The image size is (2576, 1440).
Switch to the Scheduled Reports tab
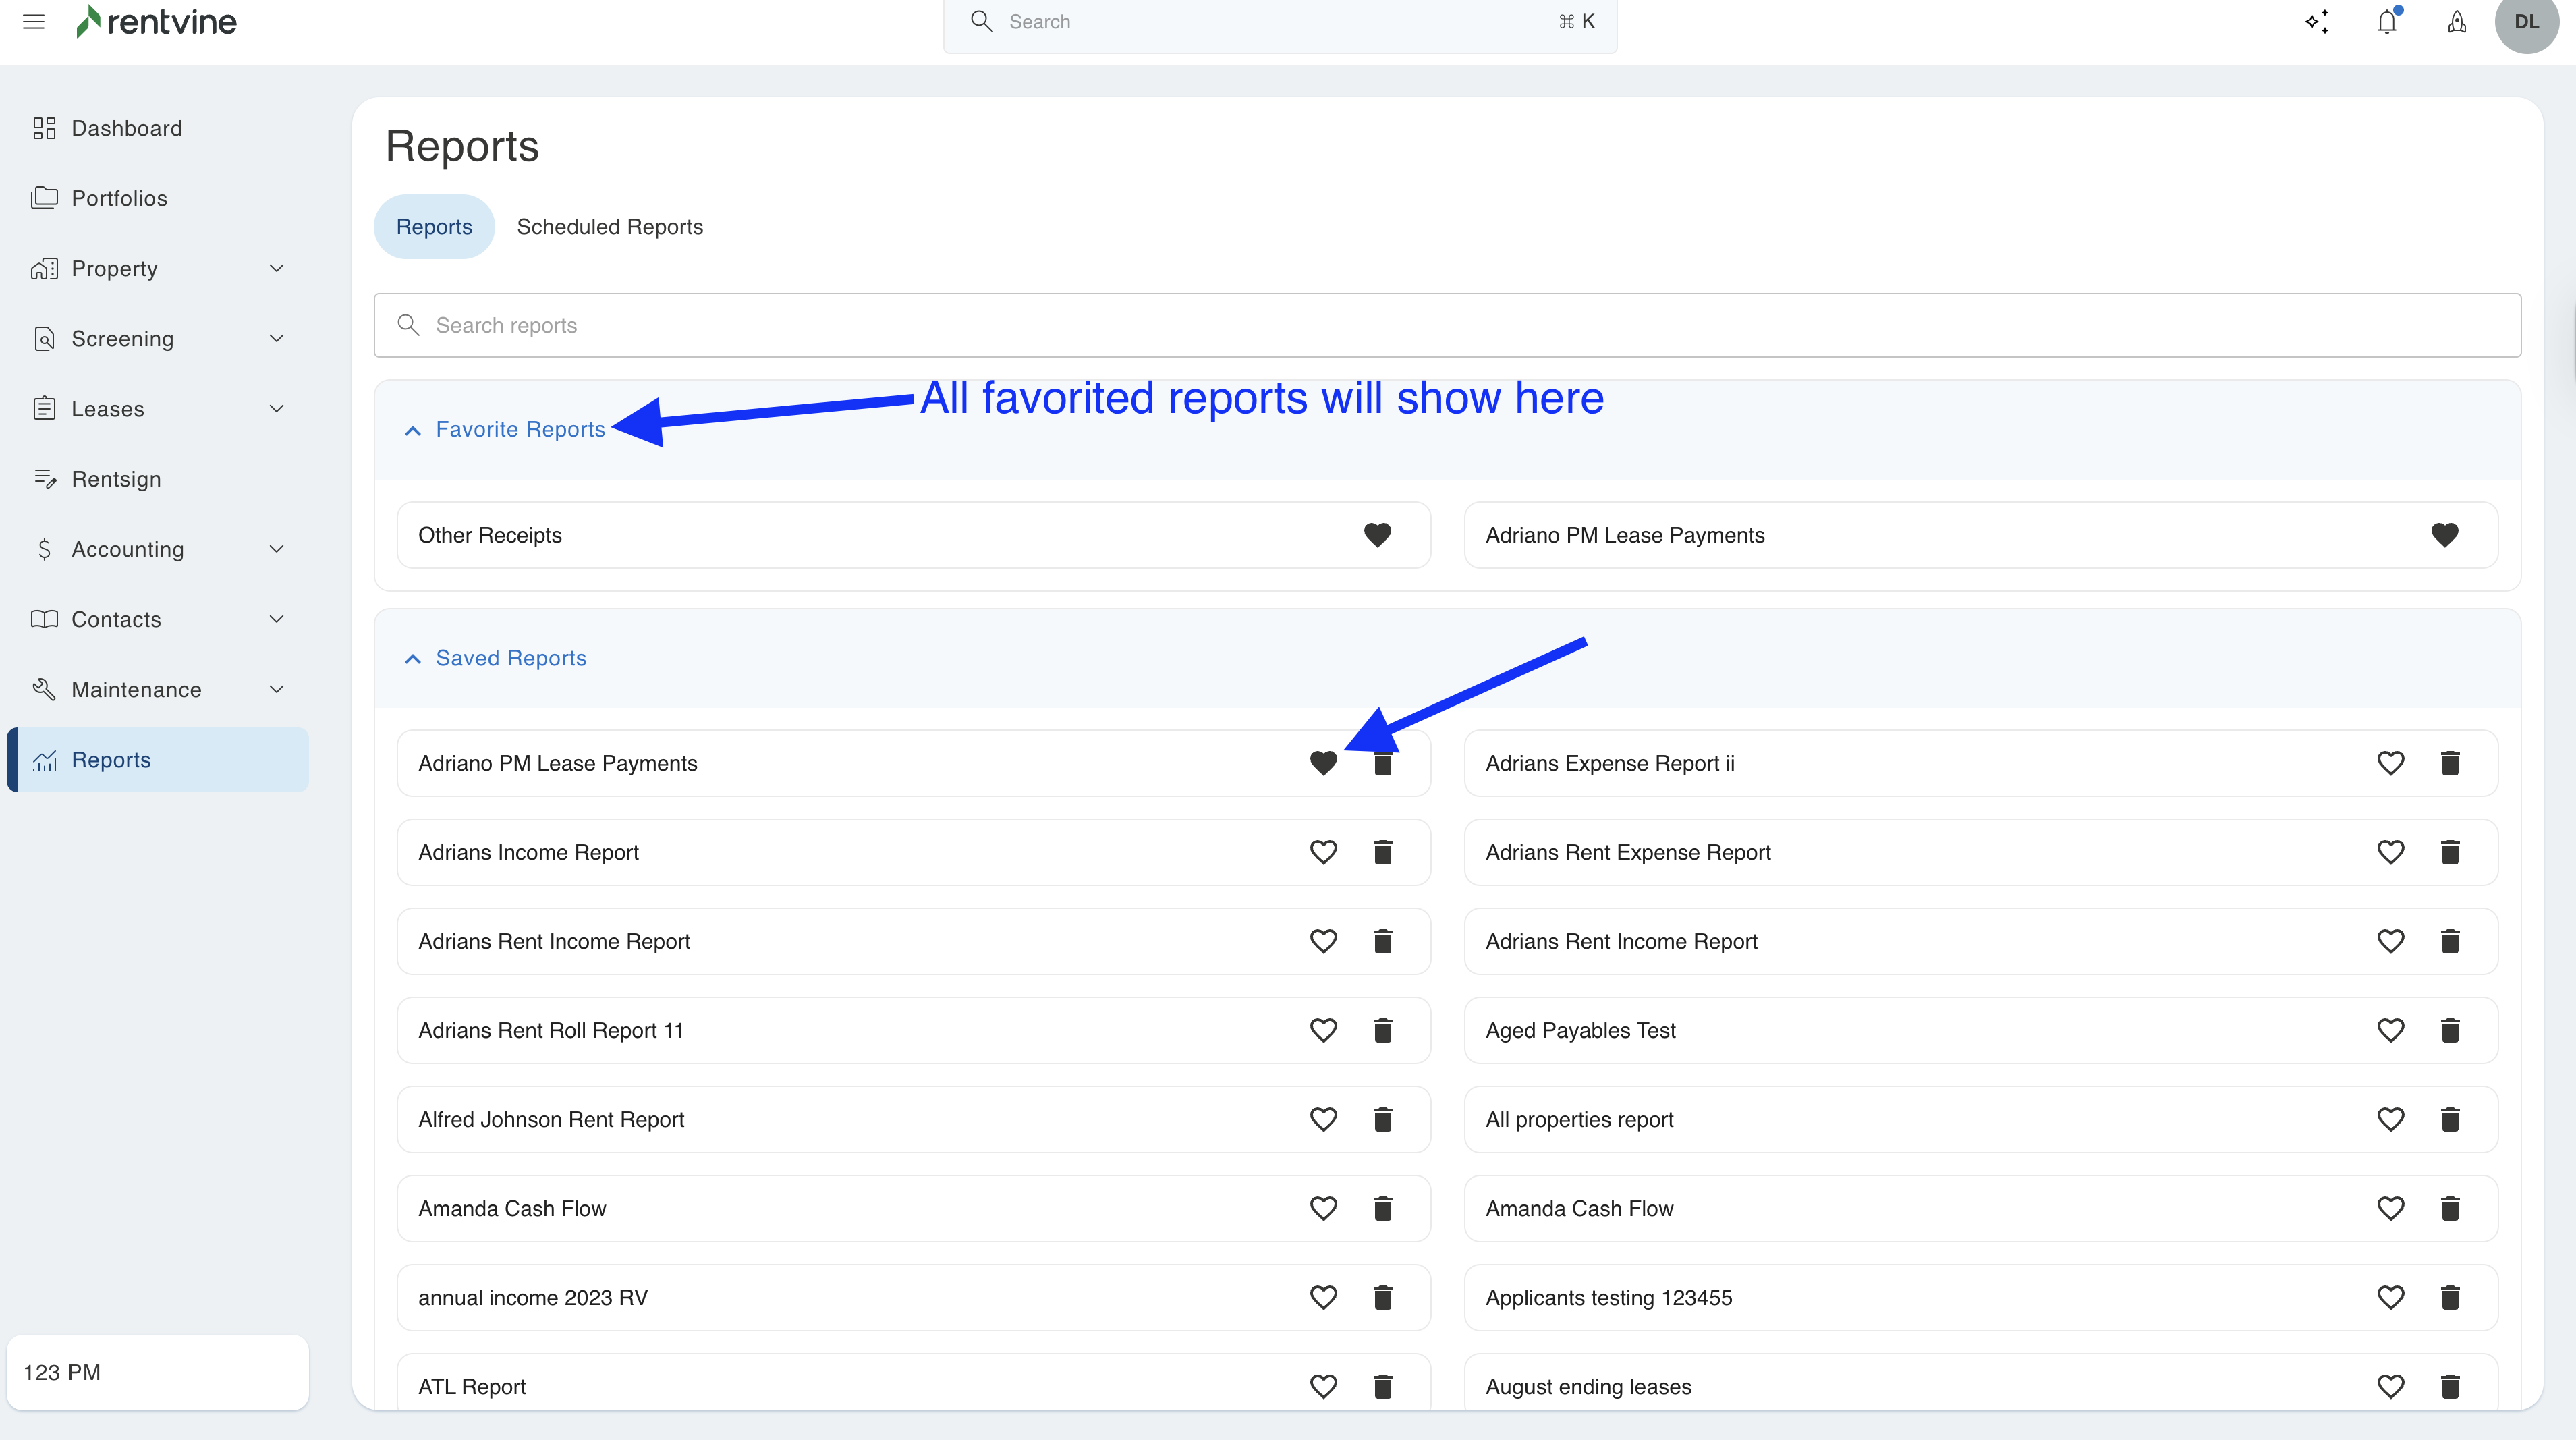609,227
